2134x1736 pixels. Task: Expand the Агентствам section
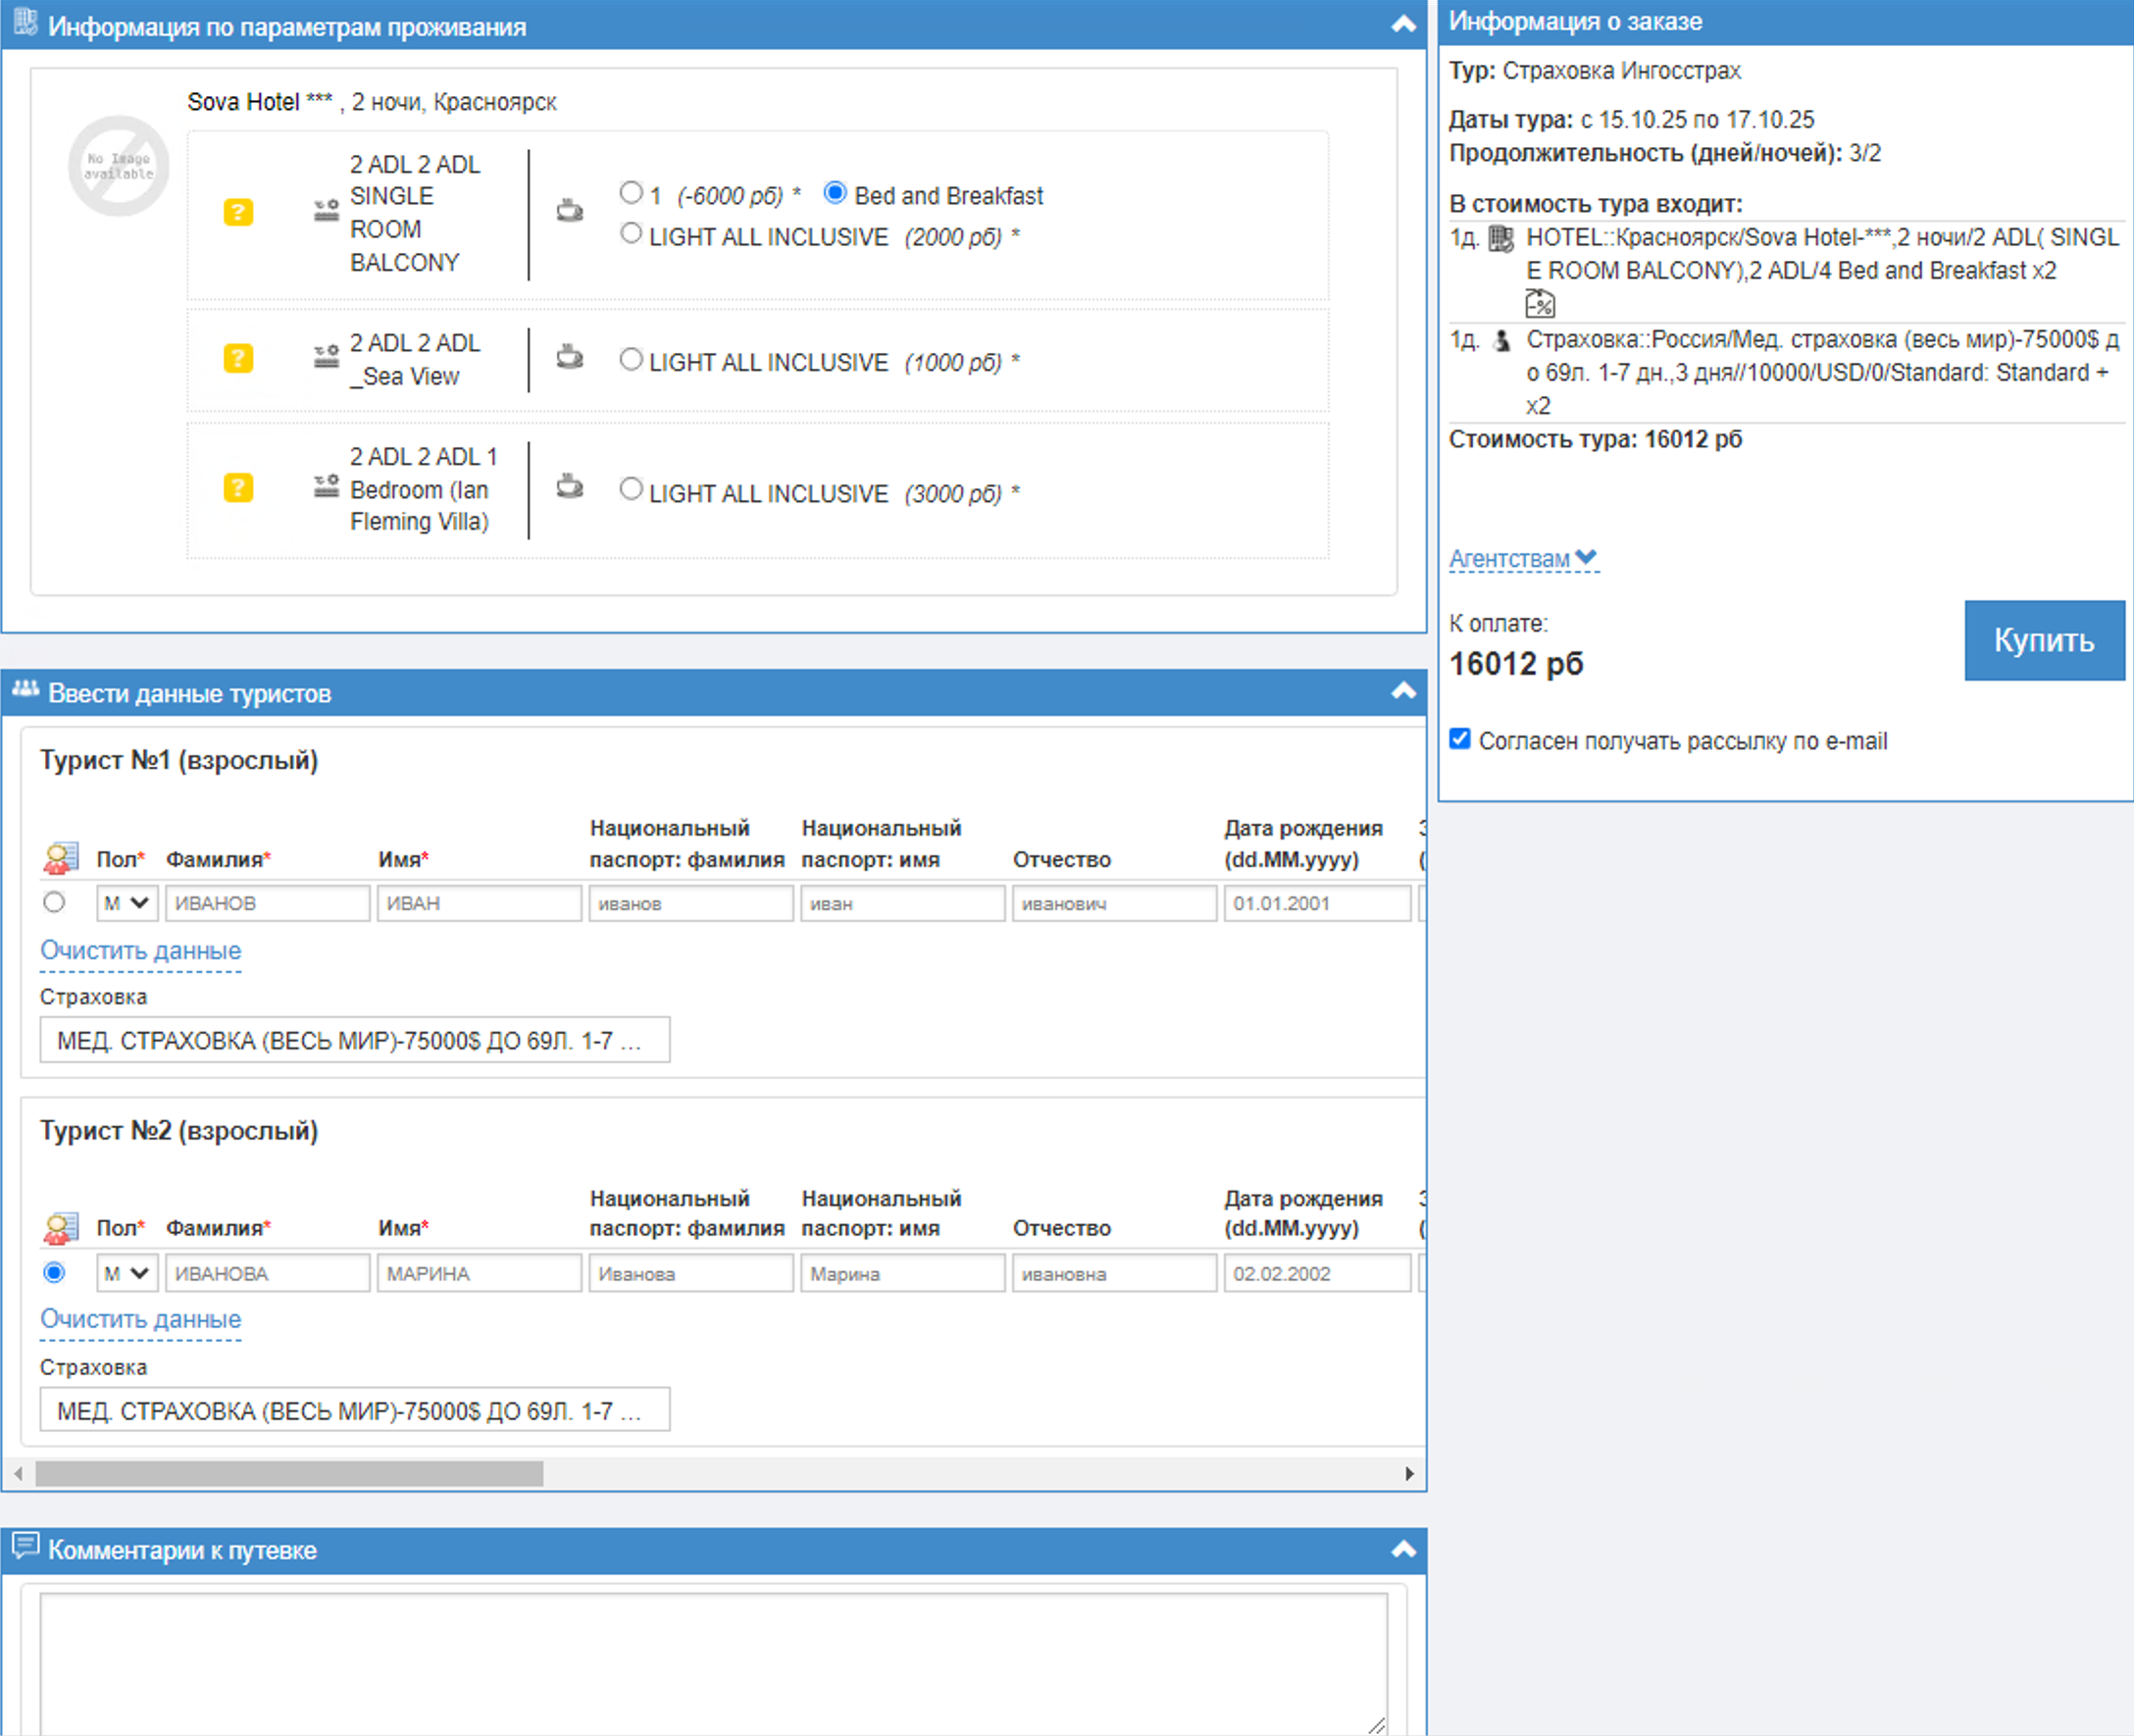point(1523,559)
